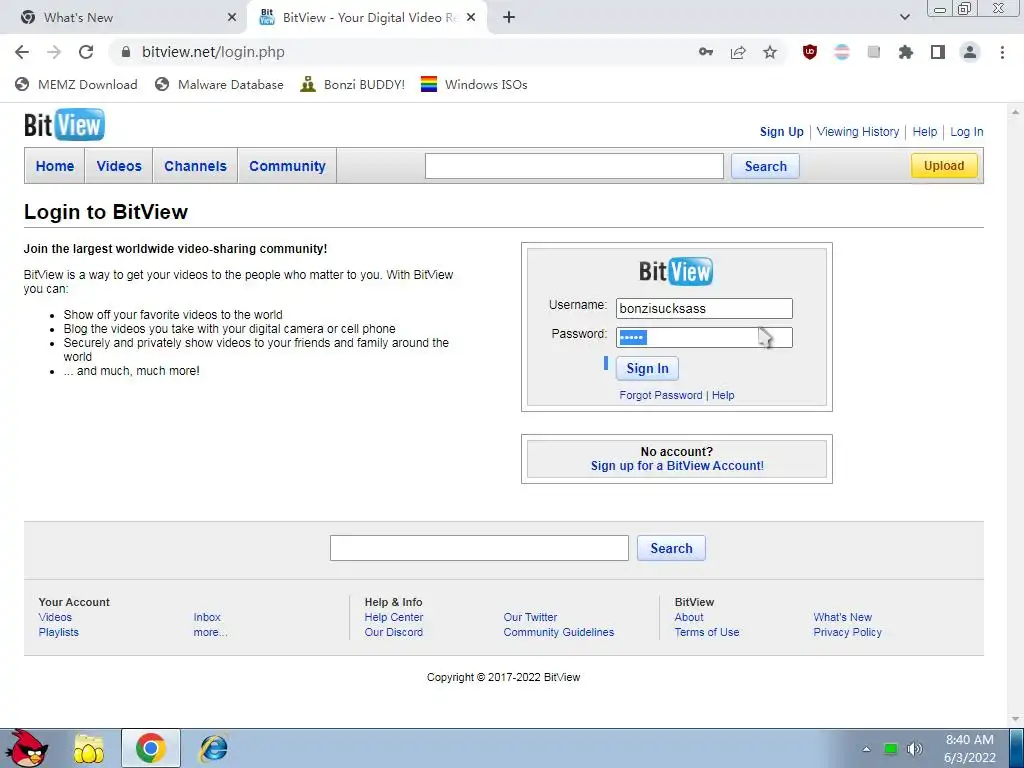Open Our Discord footer link
Image resolution: width=1024 pixels, height=768 pixels.
pyautogui.click(x=394, y=632)
